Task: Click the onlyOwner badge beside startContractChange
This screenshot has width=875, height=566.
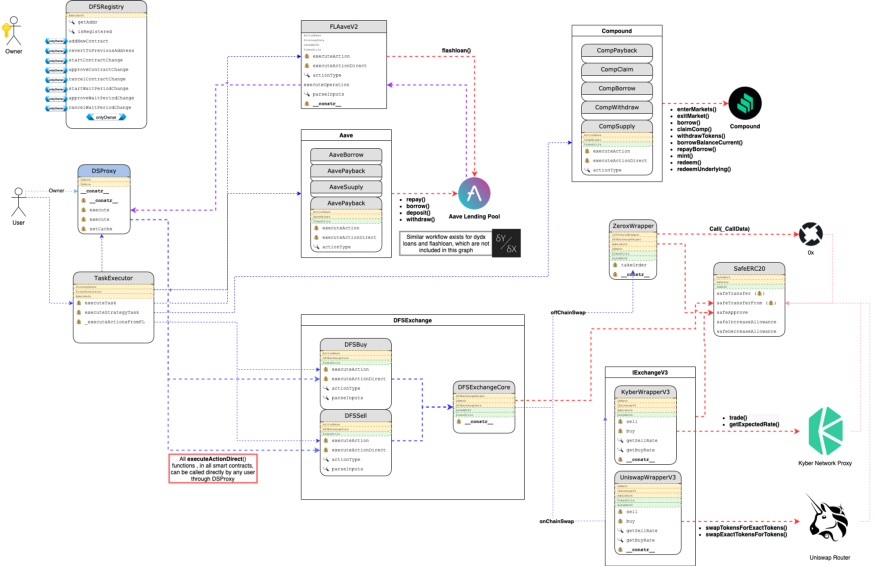Action: tap(56, 60)
